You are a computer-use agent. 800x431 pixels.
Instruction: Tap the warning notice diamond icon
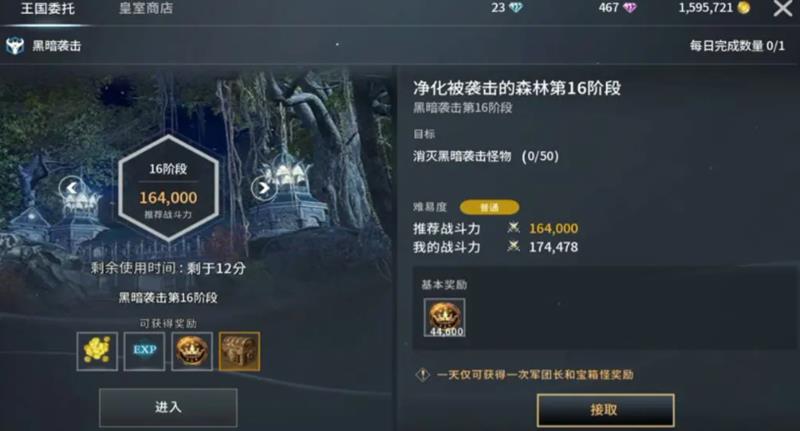point(422,375)
